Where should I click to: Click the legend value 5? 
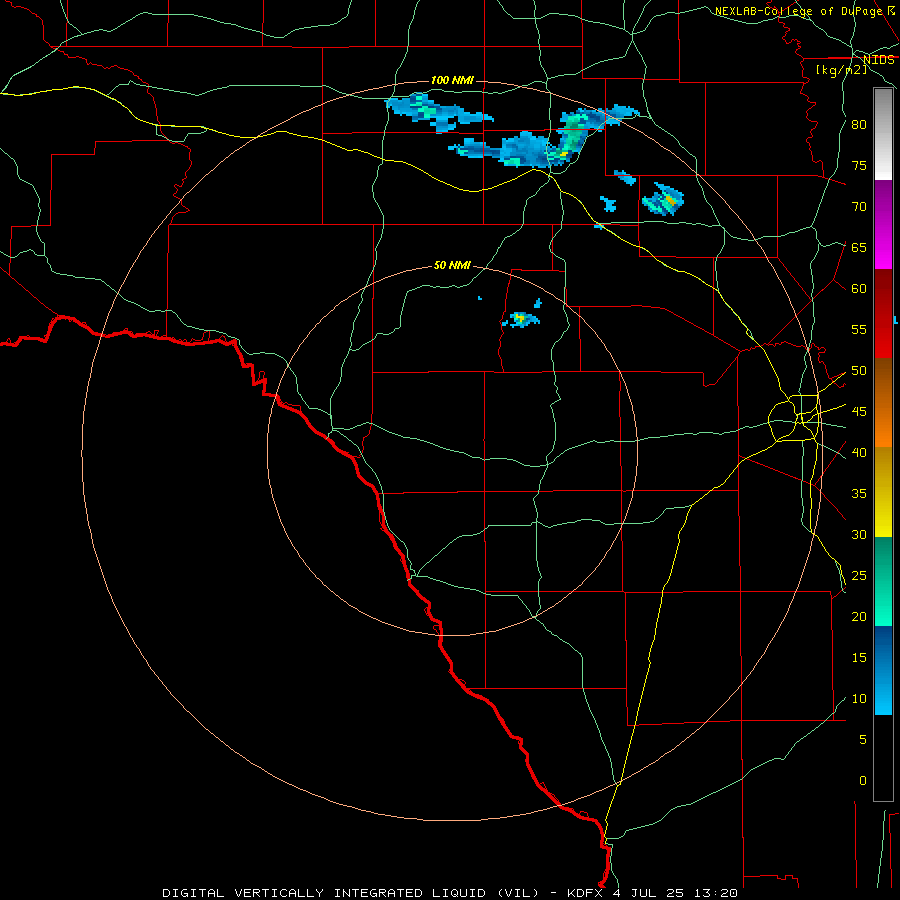pos(862,739)
